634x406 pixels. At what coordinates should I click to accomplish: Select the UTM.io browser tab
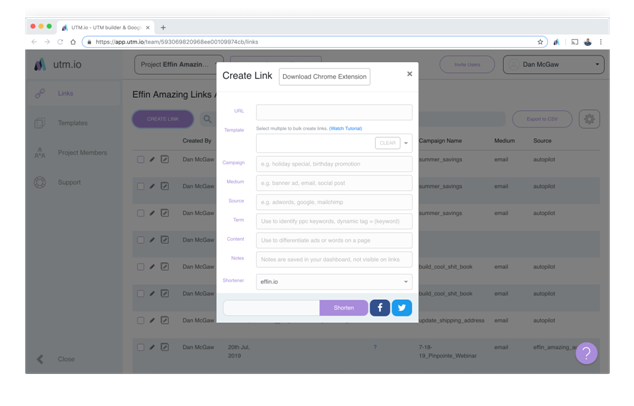click(x=106, y=27)
